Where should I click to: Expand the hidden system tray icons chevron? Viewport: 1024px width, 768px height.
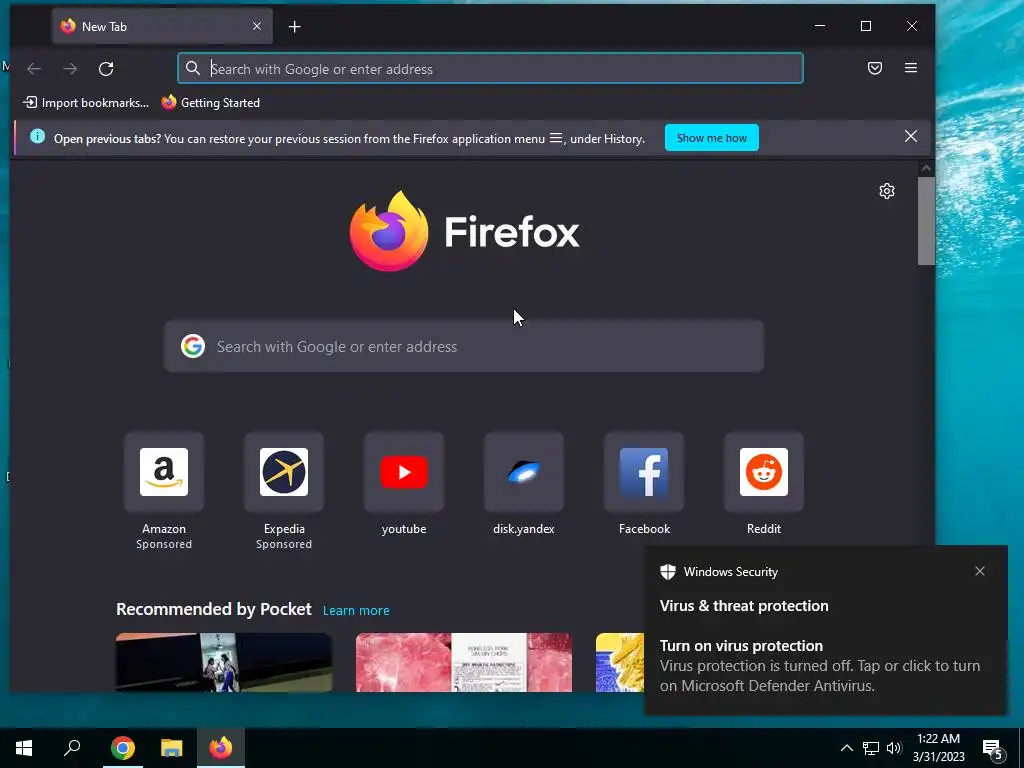pyautogui.click(x=846, y=748)
